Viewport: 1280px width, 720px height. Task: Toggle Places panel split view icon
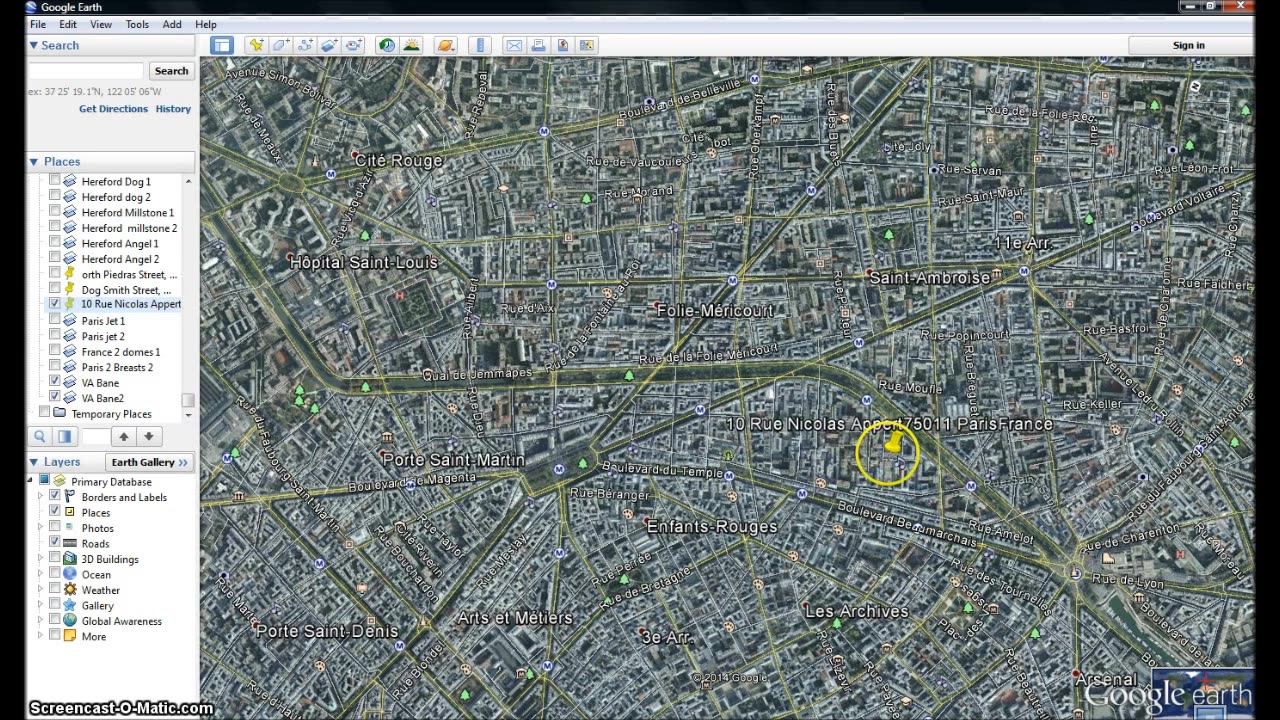pos(64,436)
